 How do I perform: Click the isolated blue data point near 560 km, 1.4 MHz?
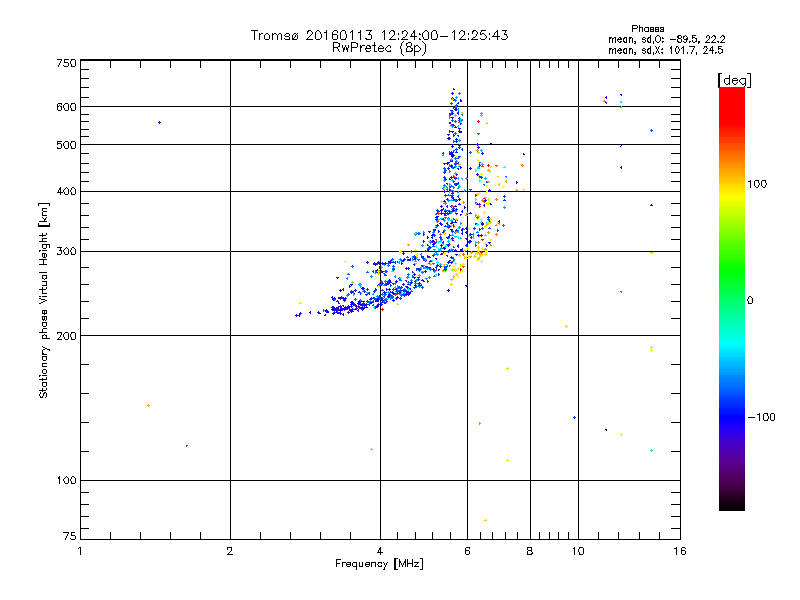160,122
